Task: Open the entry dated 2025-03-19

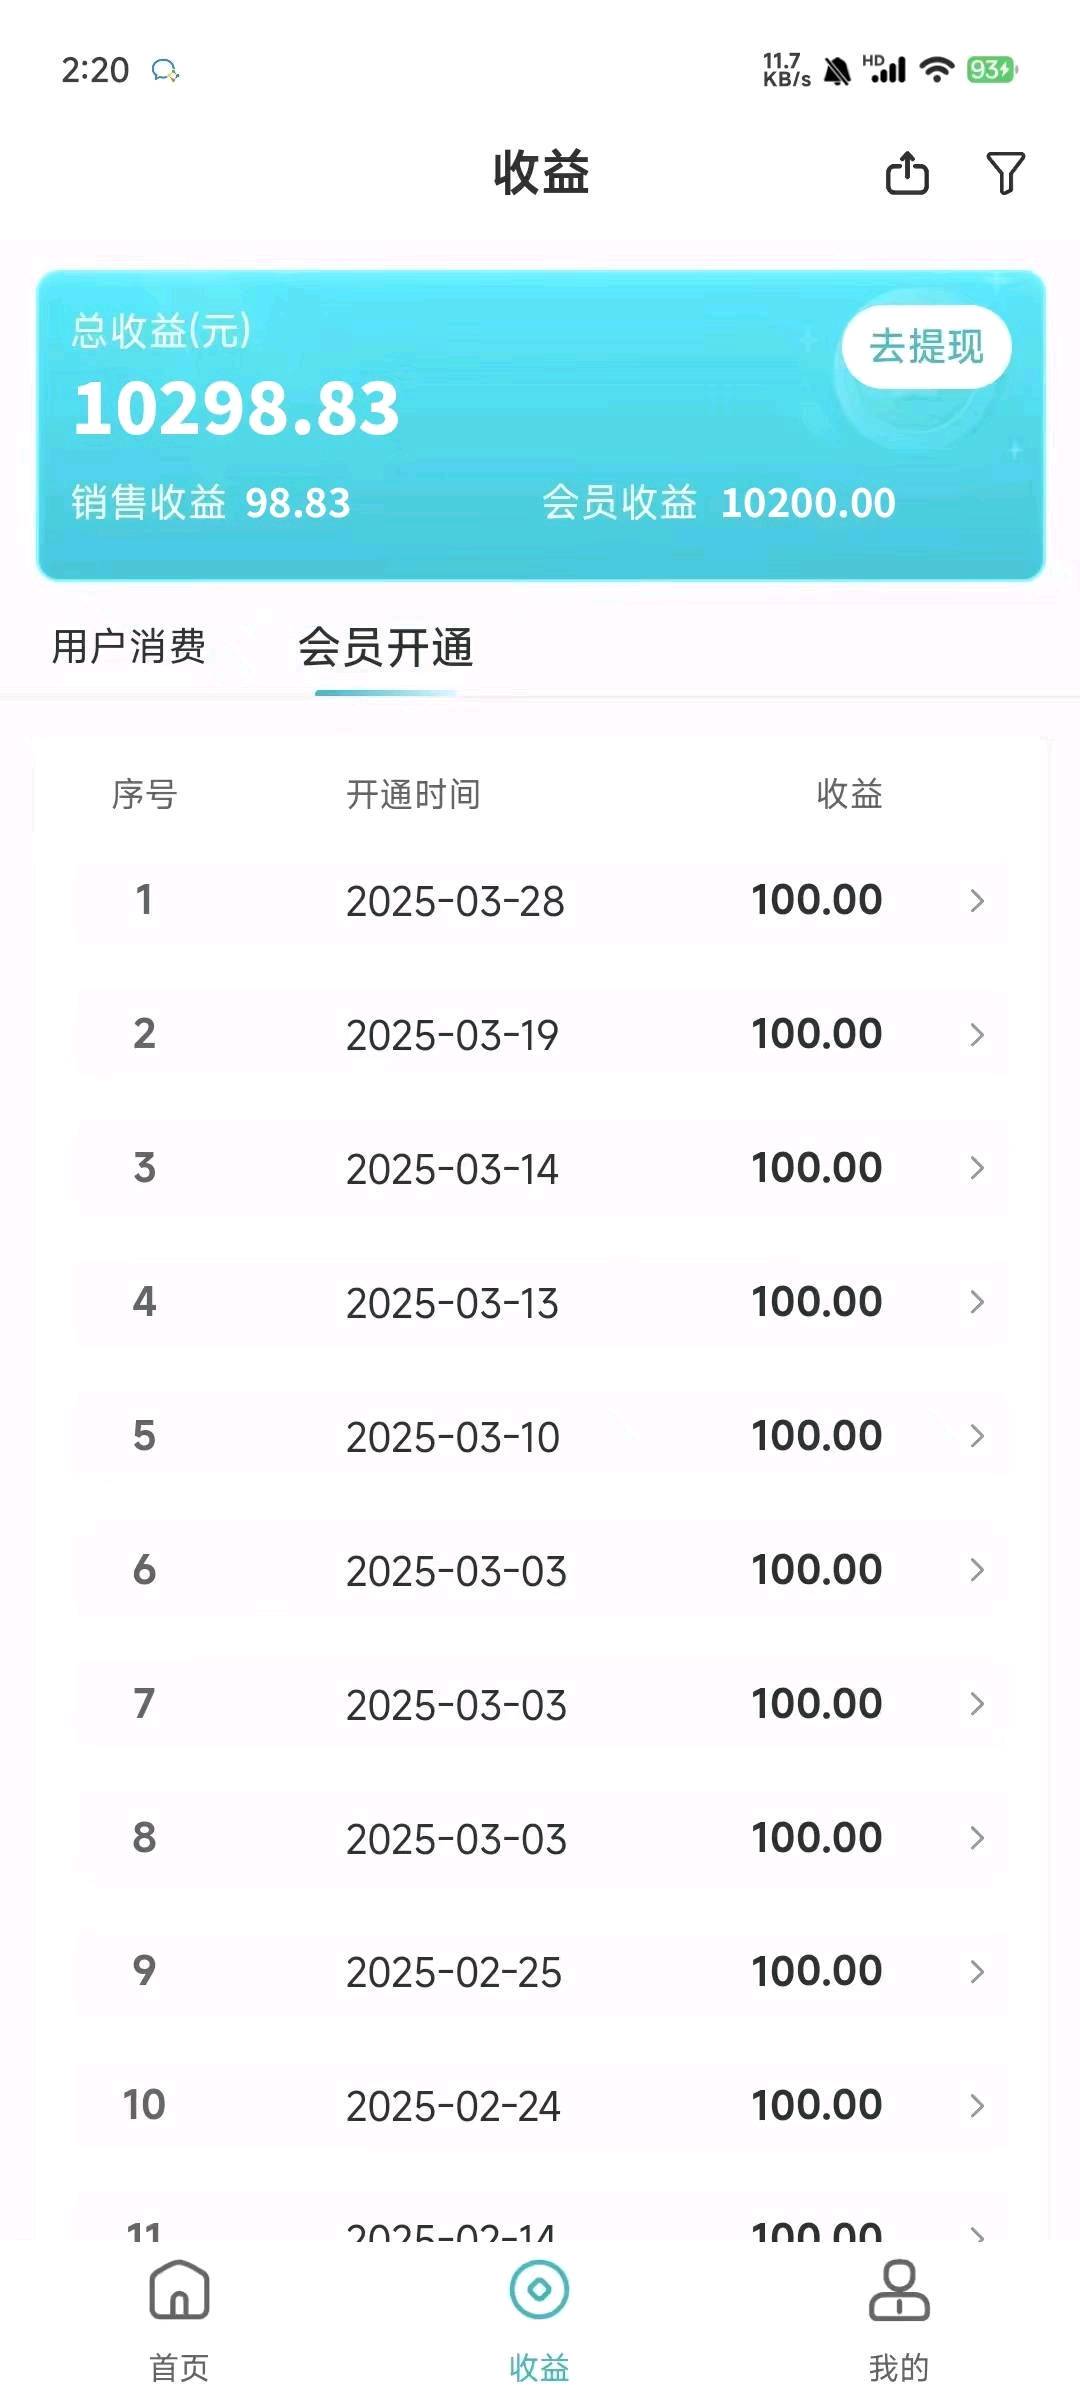Action: tap(541, 1034)
